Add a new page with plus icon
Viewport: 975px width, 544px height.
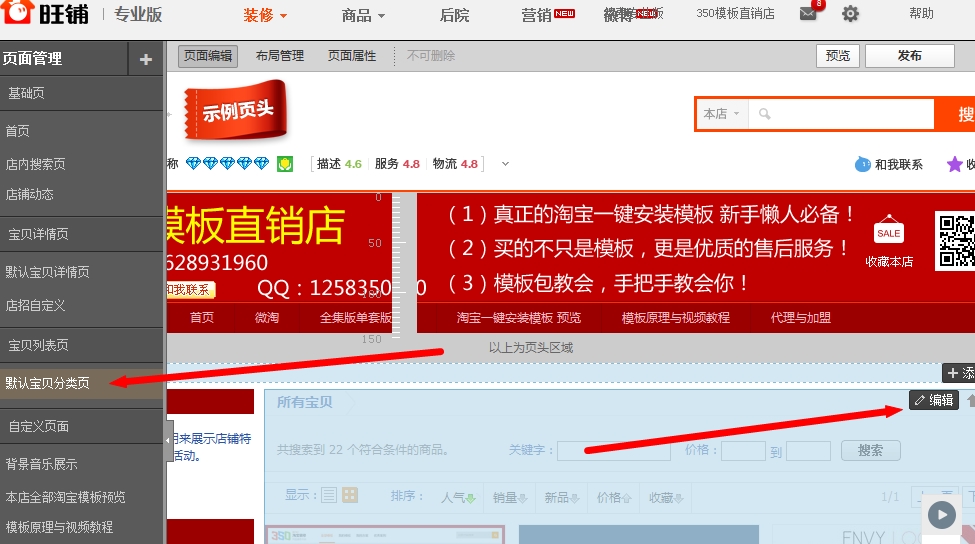(x=146, y=59)
